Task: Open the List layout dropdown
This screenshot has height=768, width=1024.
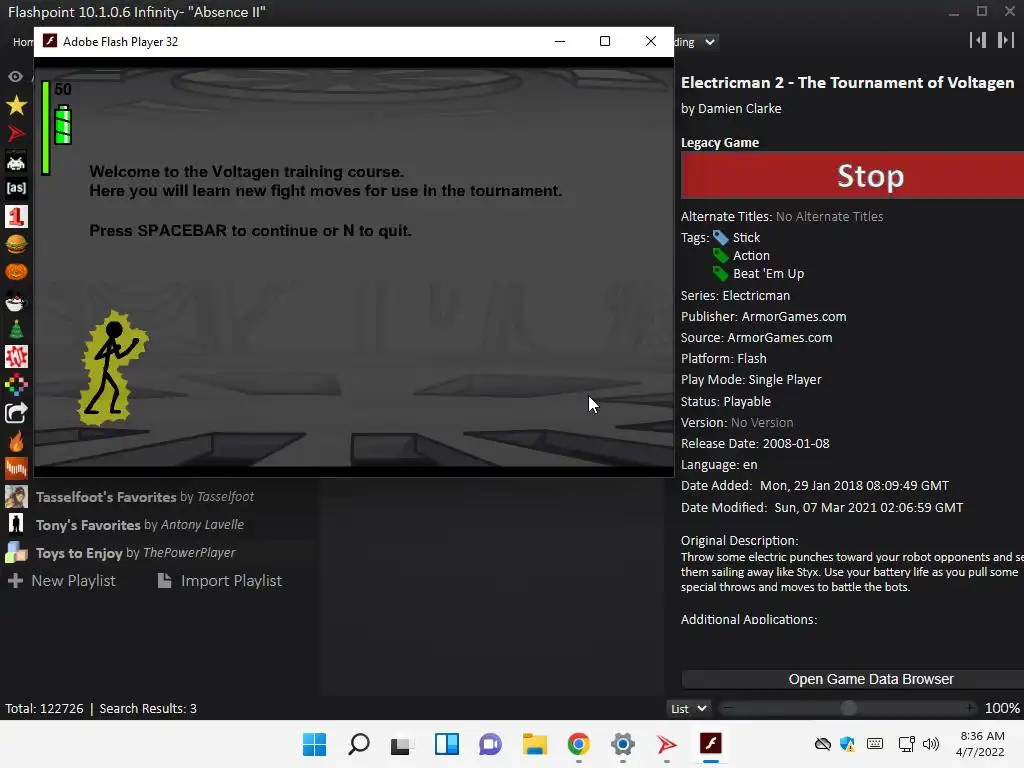Action: point(688,709)
